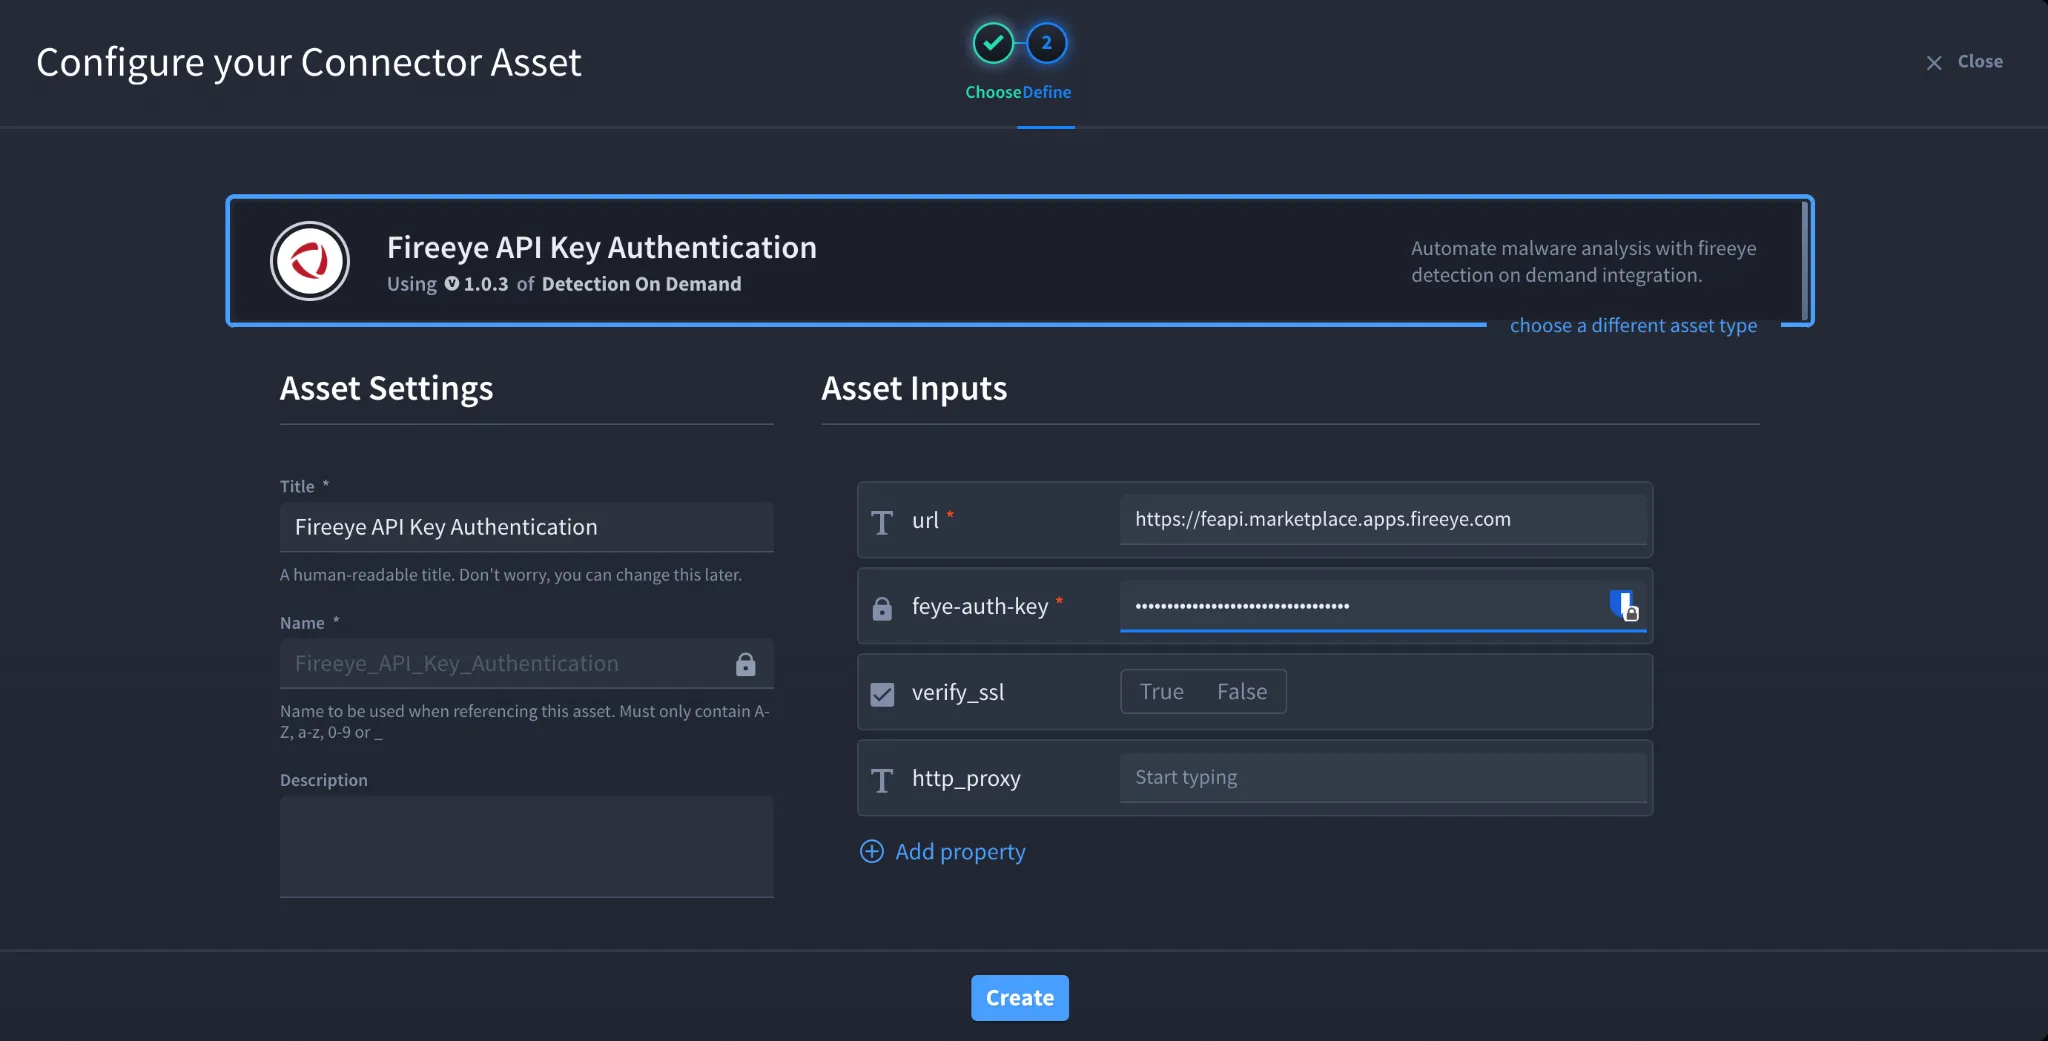Screen dimensions: 2048x1041
Task: Click the Create button
Action: [x=1020, y=998]
